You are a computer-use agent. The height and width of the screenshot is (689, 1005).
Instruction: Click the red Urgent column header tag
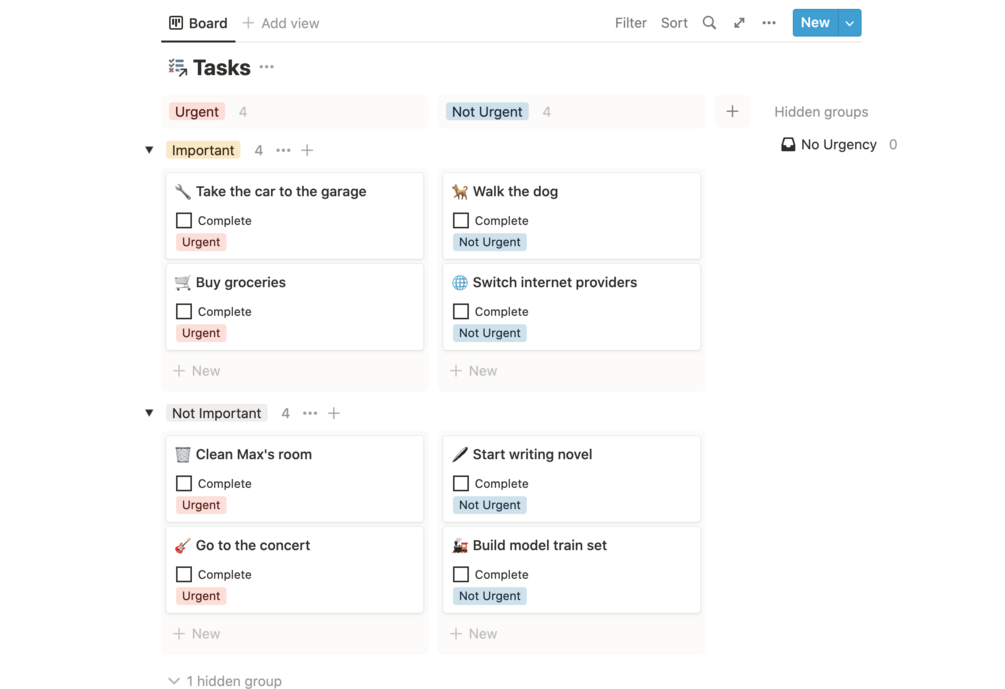click(197, 112)
